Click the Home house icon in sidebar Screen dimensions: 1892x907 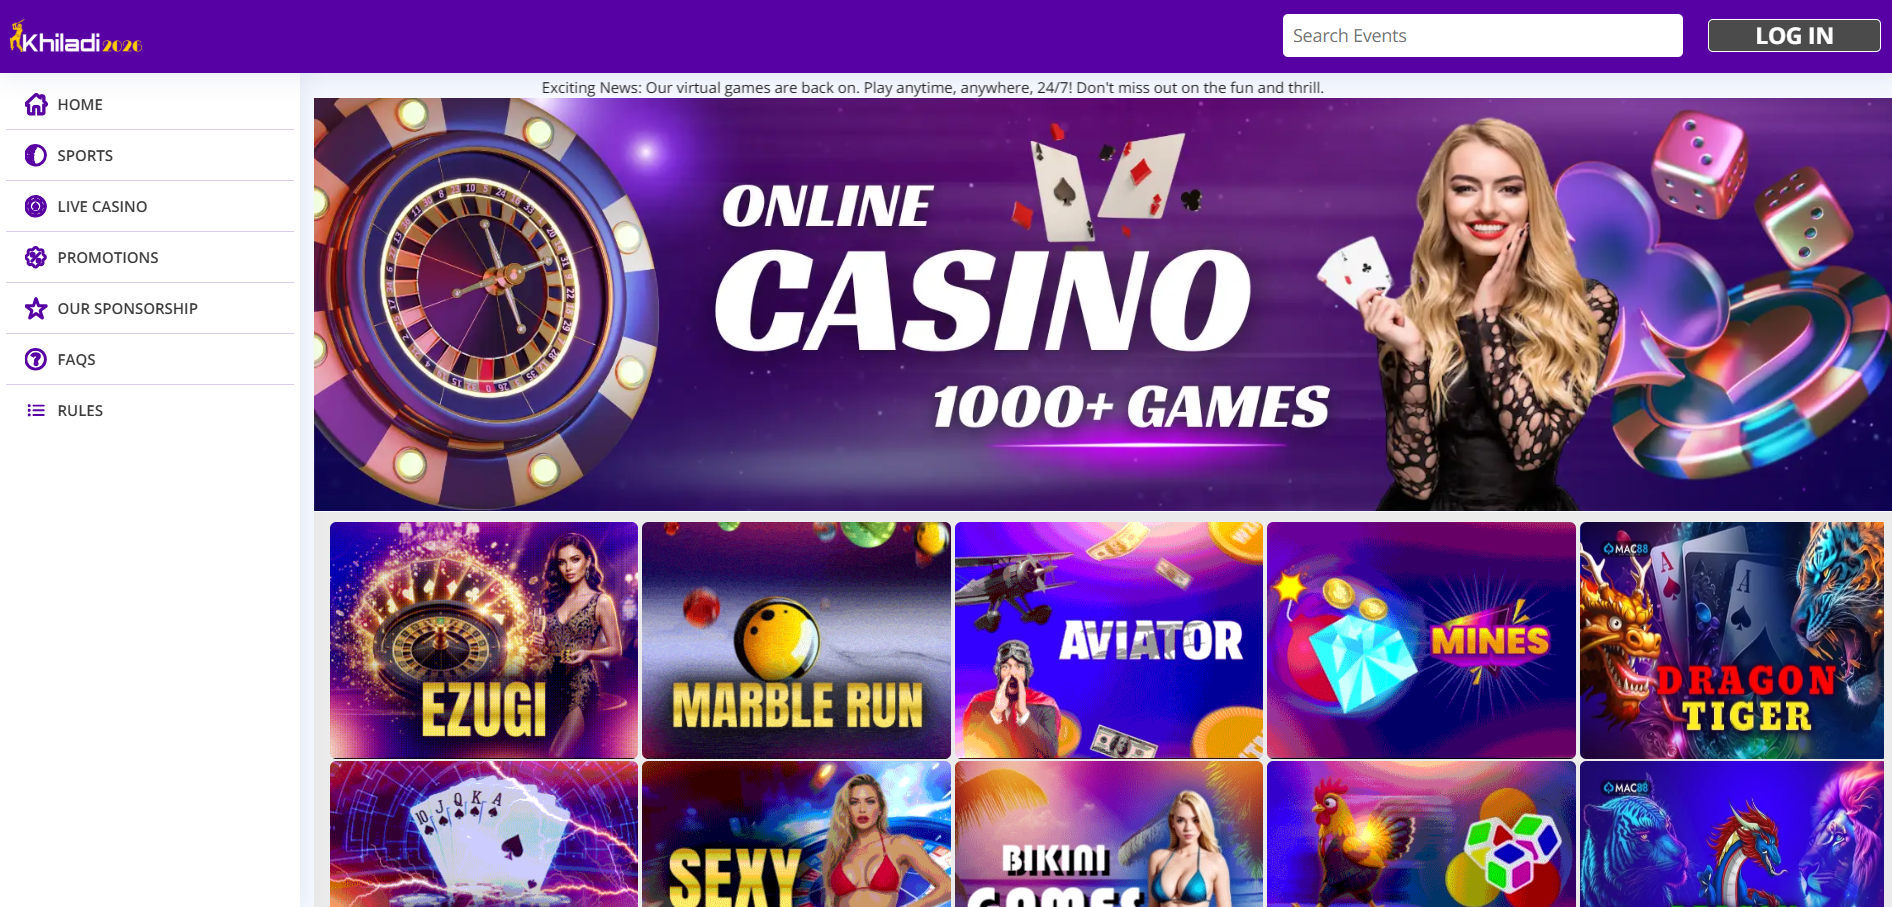click(x=36, y=104)
